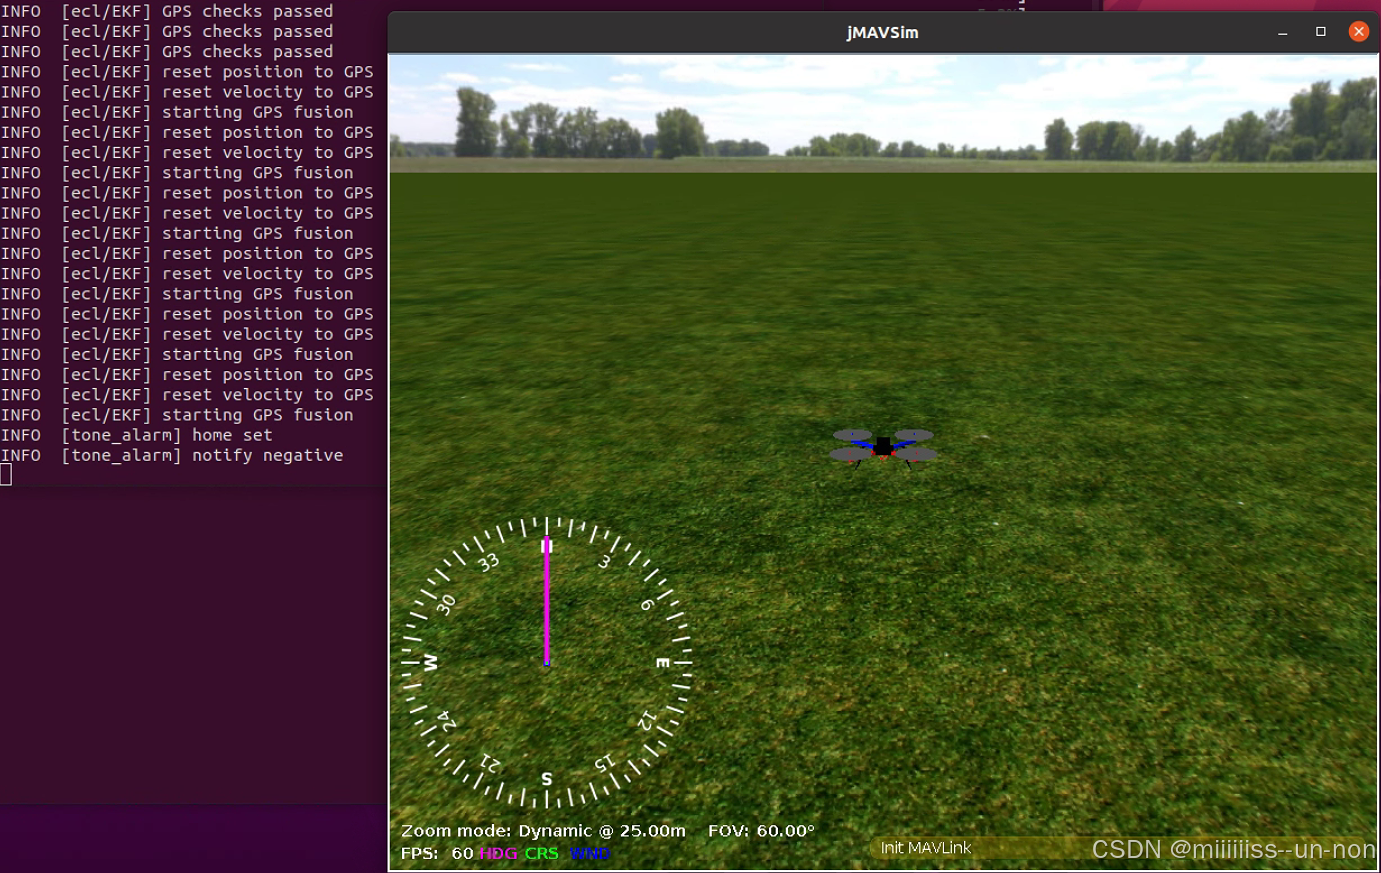The height and width of the screenshot is (873, 1381).
Task: Close the jMAVSim window
Action: click(1358, 32)
